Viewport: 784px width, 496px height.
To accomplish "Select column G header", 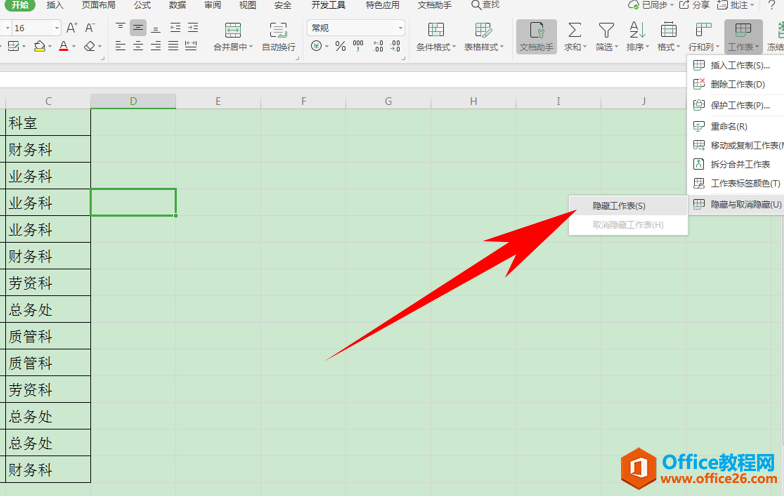I will [388, 101].
